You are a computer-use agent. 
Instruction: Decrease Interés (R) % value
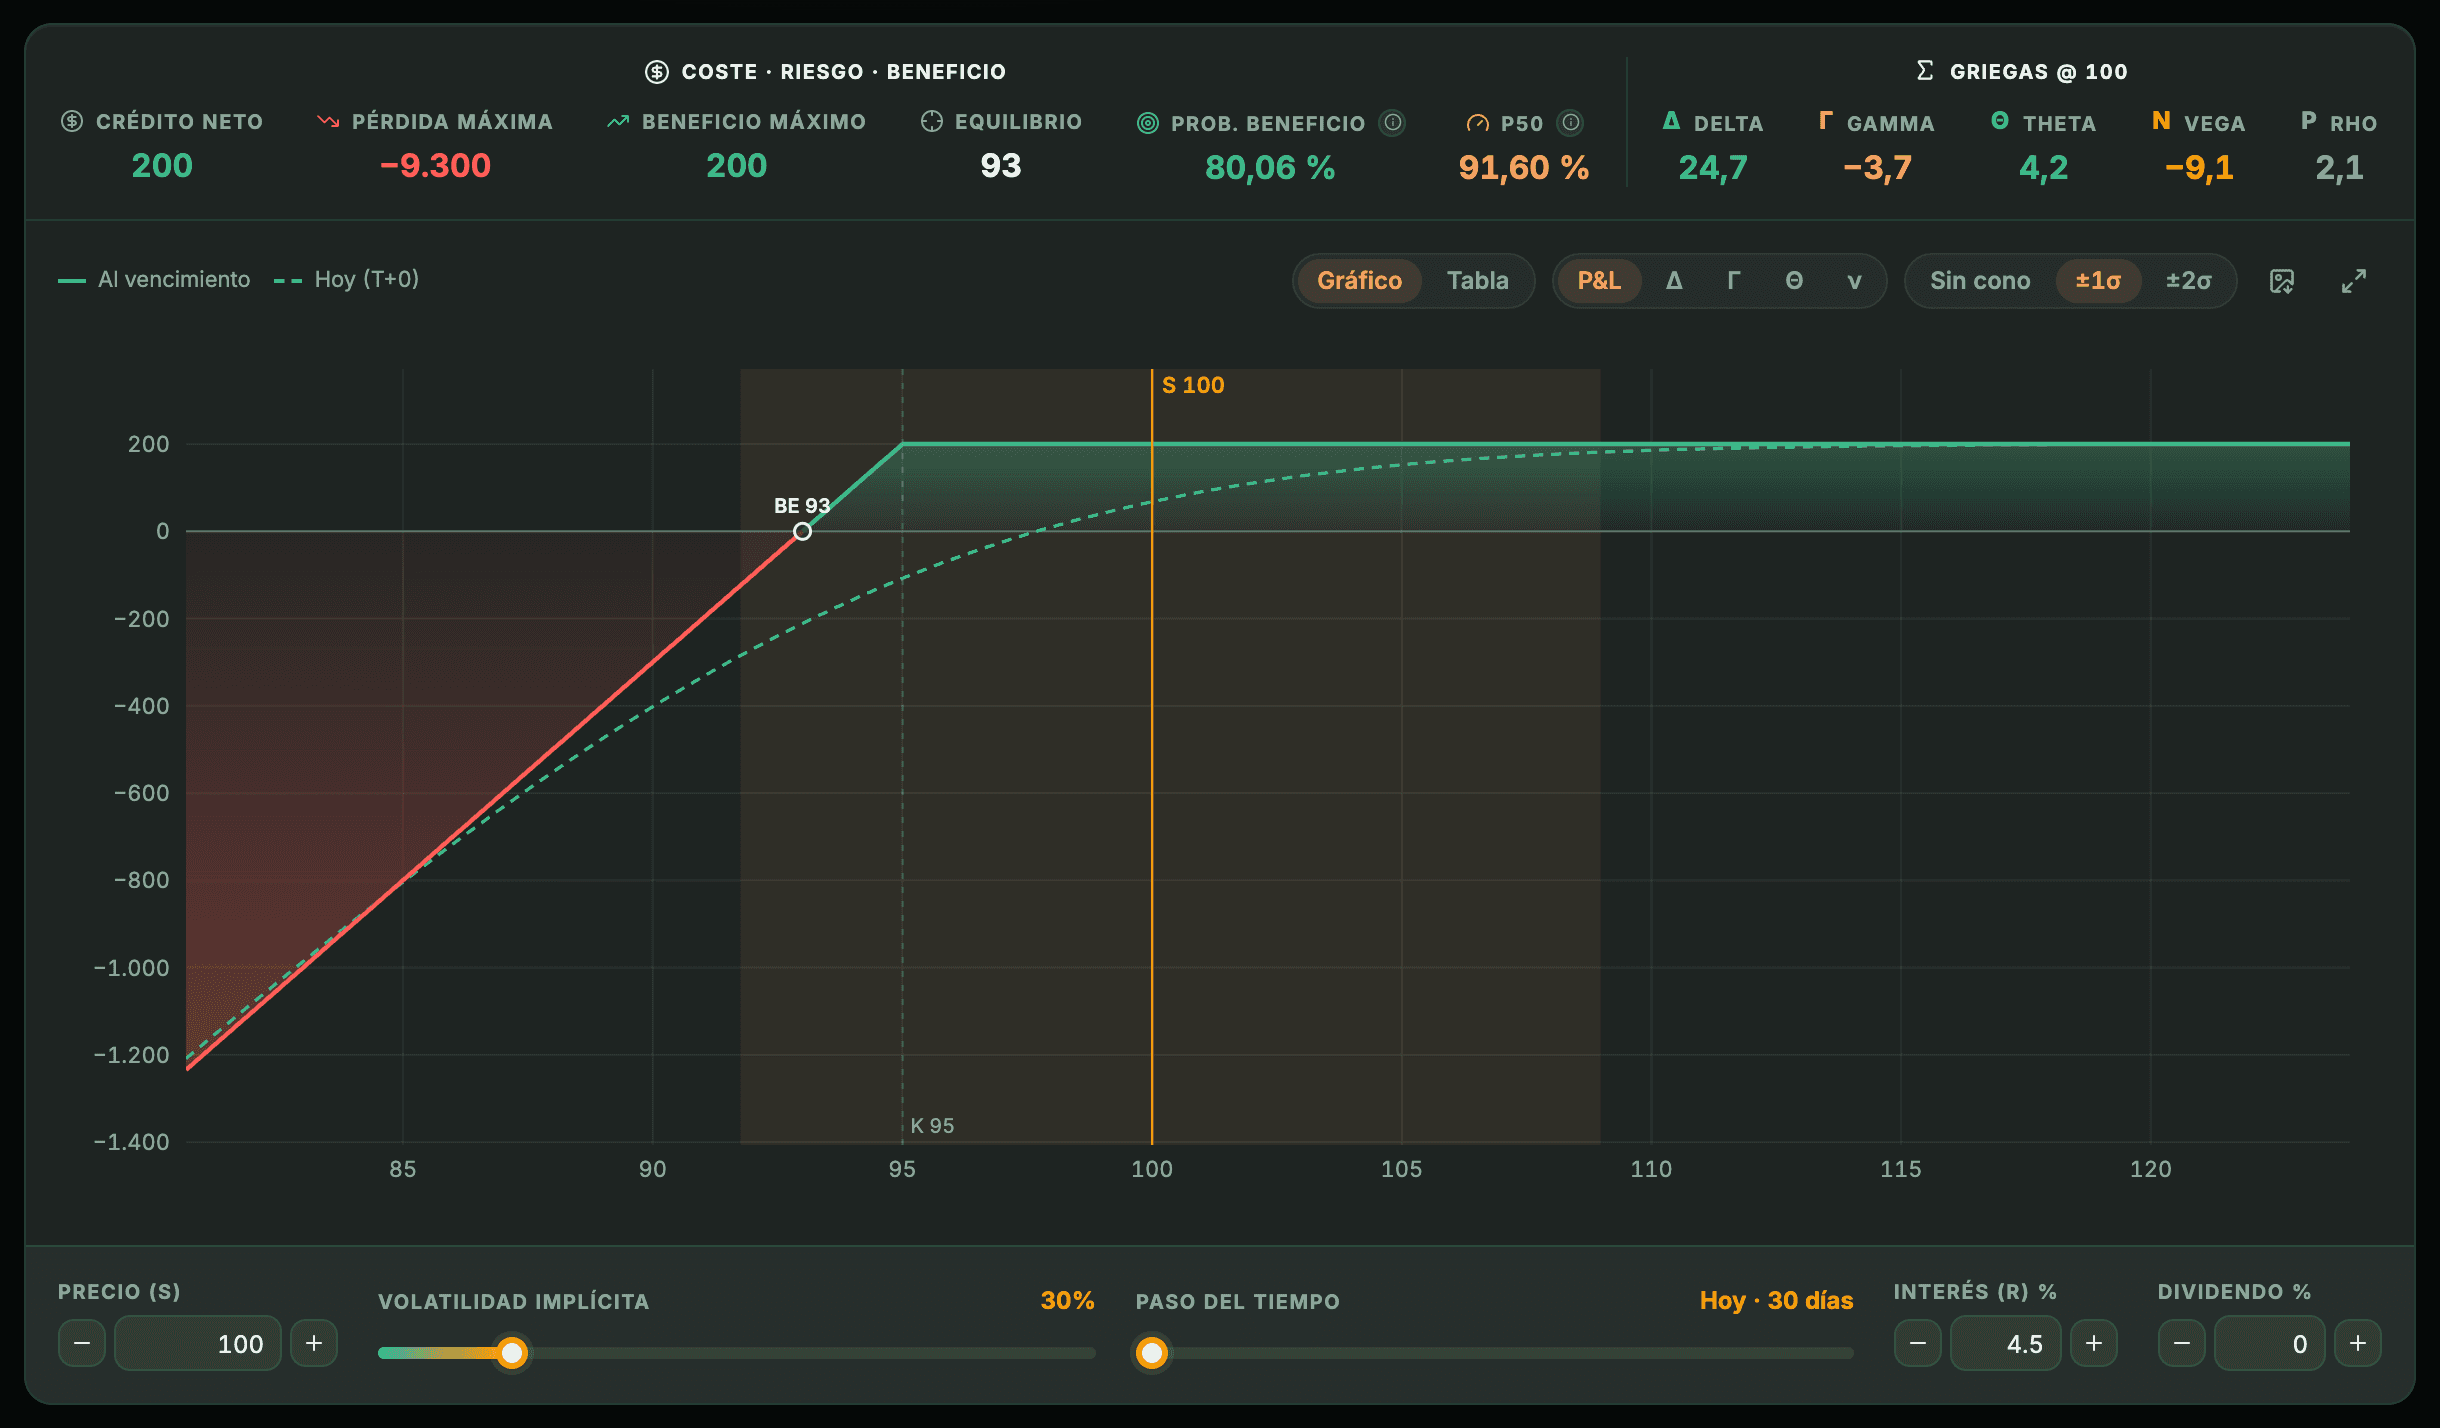coord(1918,1343)
